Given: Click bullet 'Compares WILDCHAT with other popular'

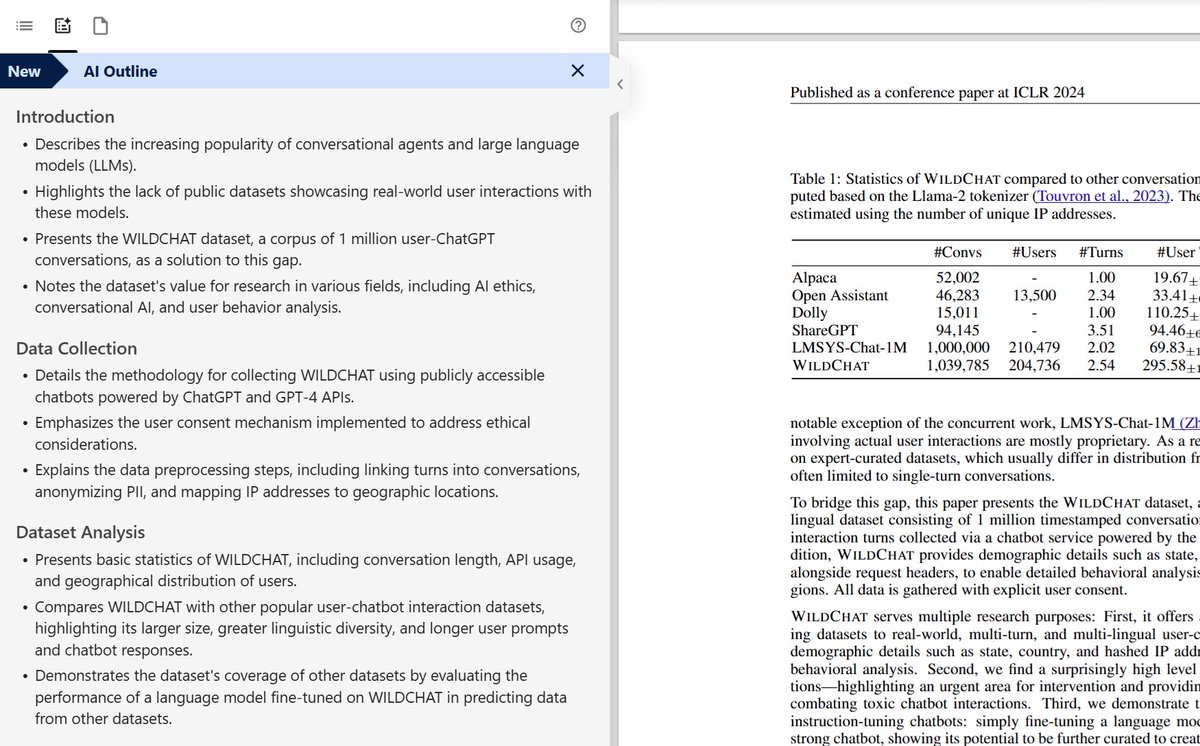Looking at the screenshot, I should coord(302,628).
